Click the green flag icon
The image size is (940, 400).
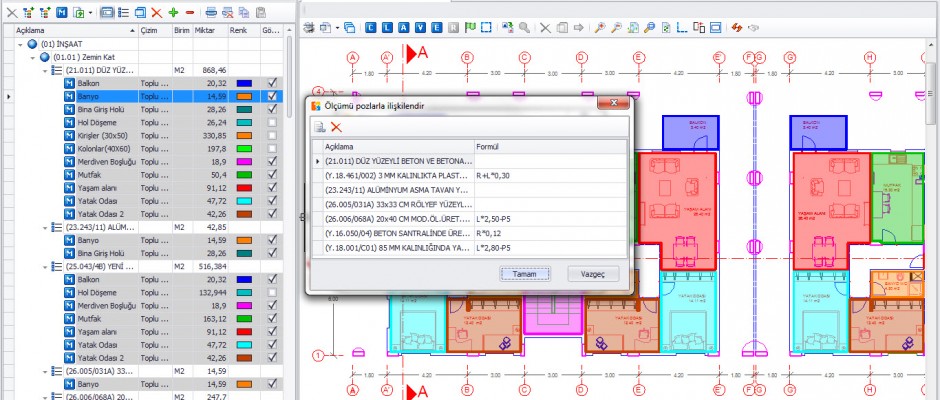coord(471,27)
